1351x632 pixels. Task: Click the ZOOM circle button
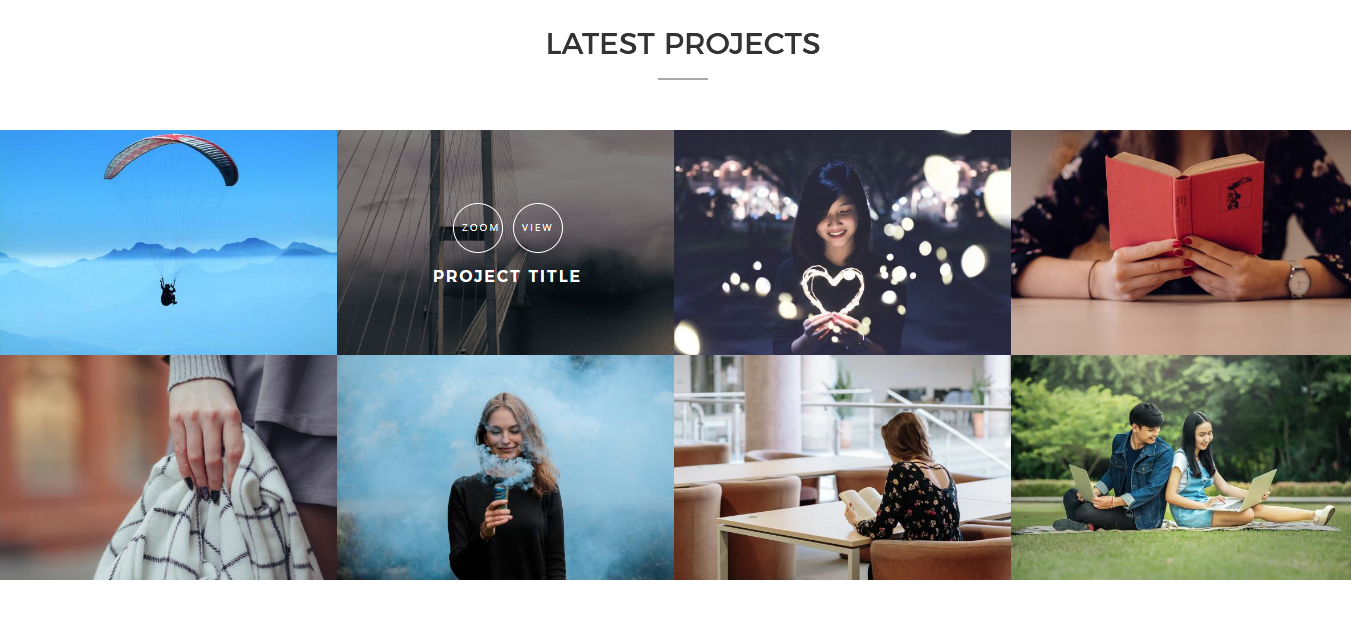pyautogui.click(x=478, y=228)
